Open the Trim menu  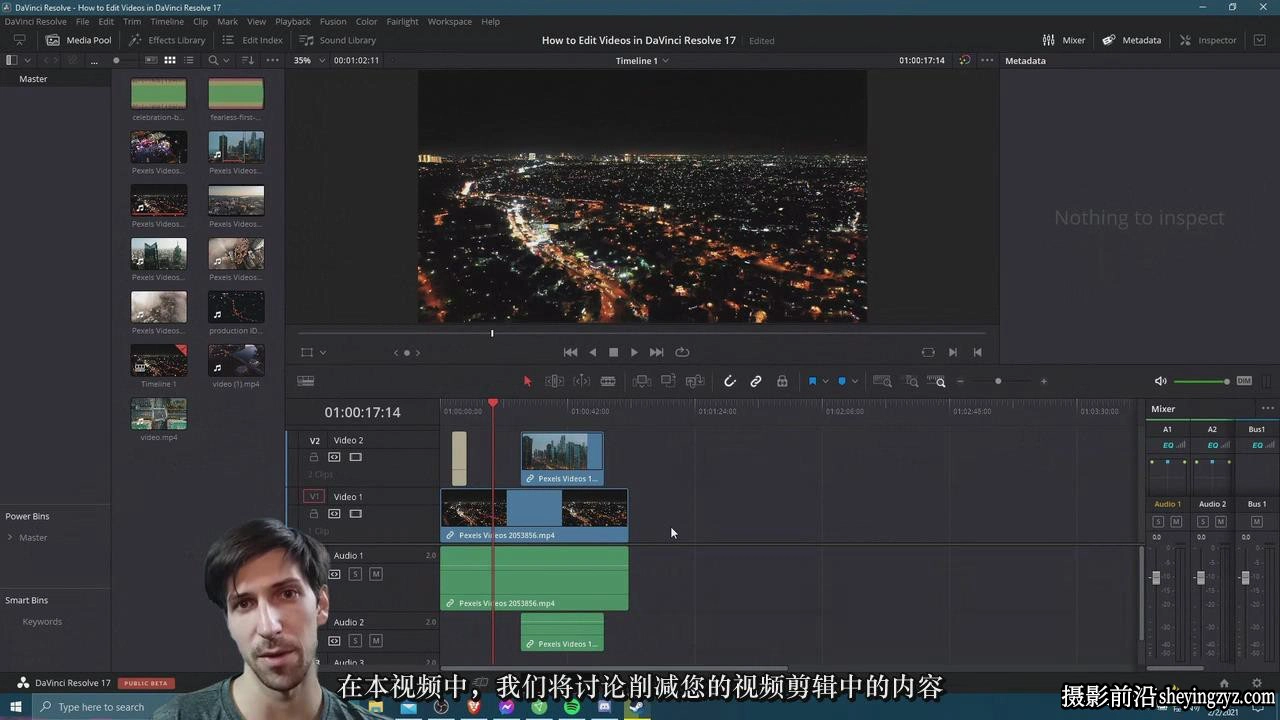(x=132, y=21)
